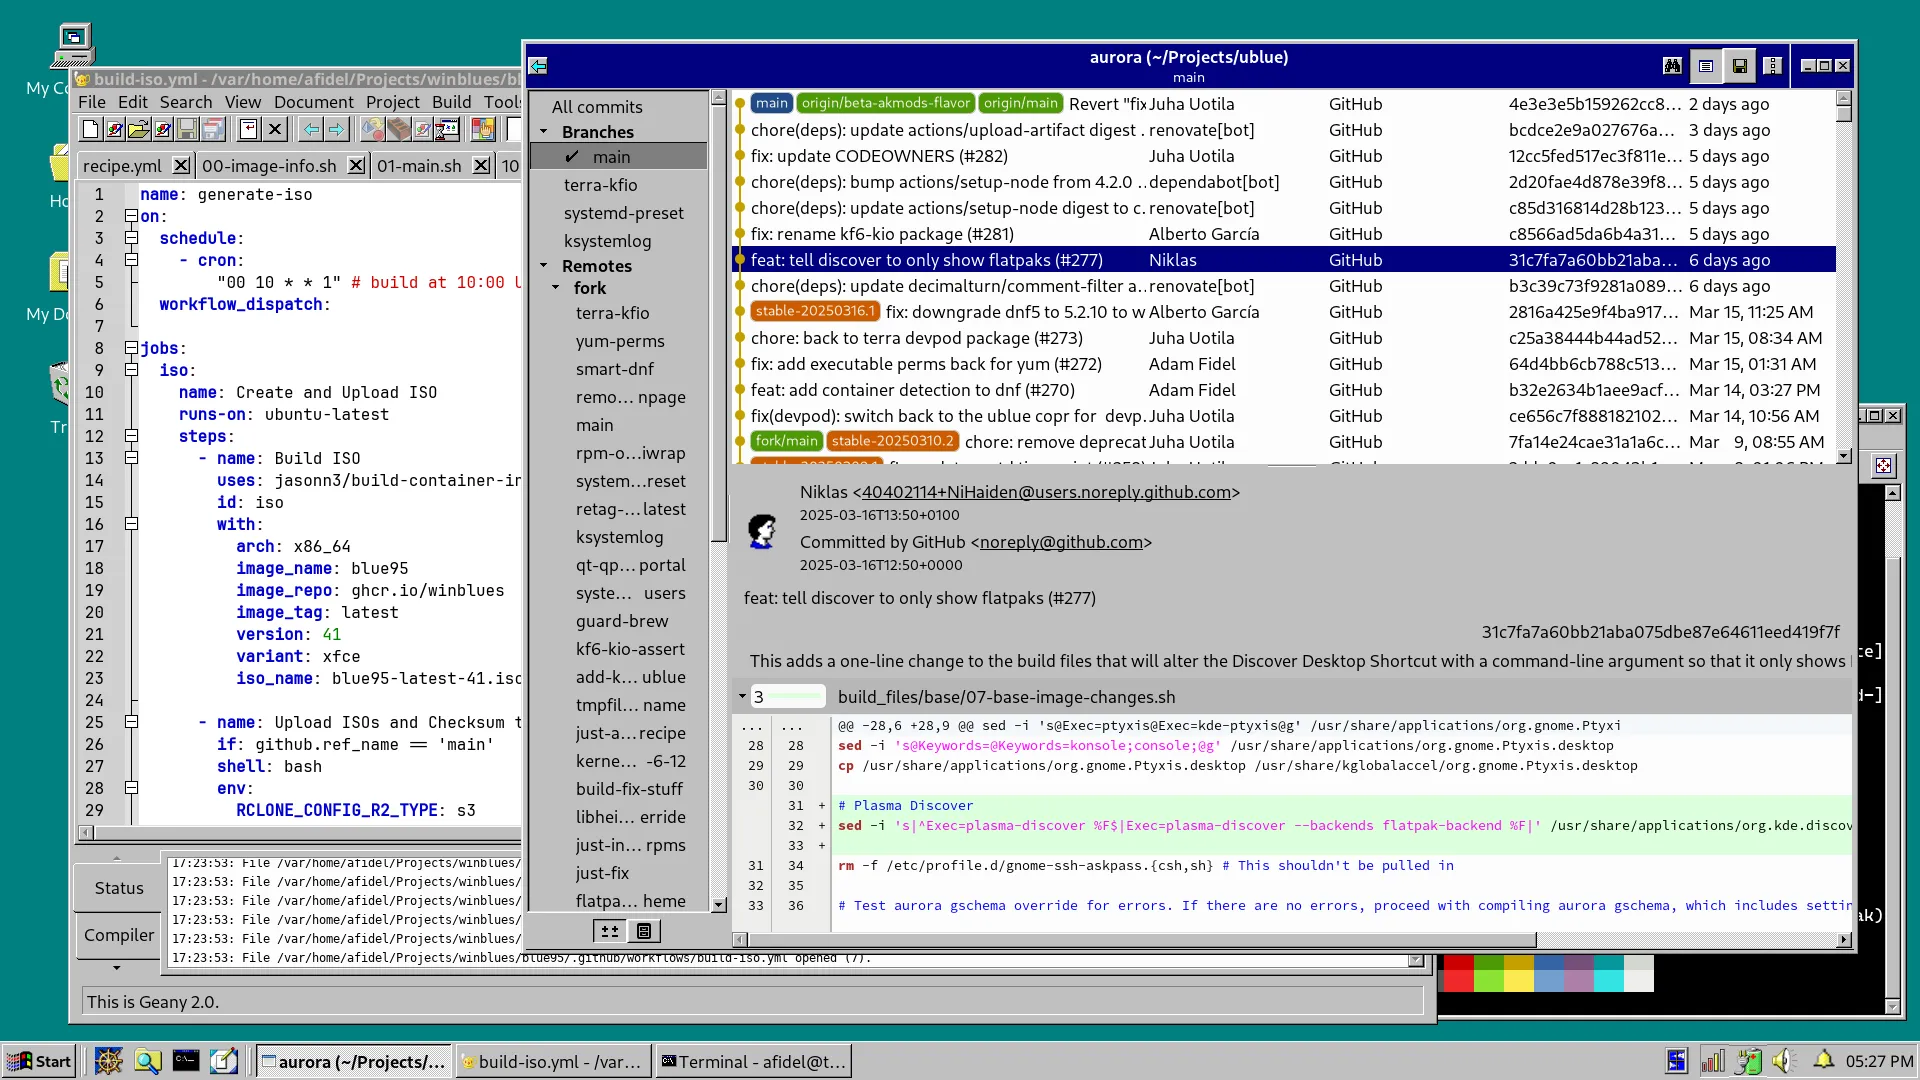Click the Geany new file icon

[x=90, y=129]
